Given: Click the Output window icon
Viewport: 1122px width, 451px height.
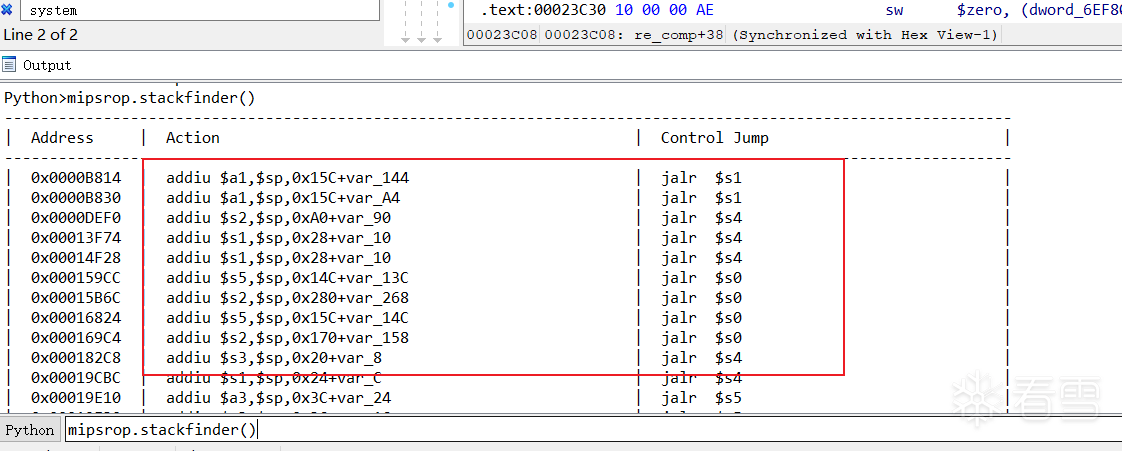Looking at the screenshot, I should click(9, 65).
